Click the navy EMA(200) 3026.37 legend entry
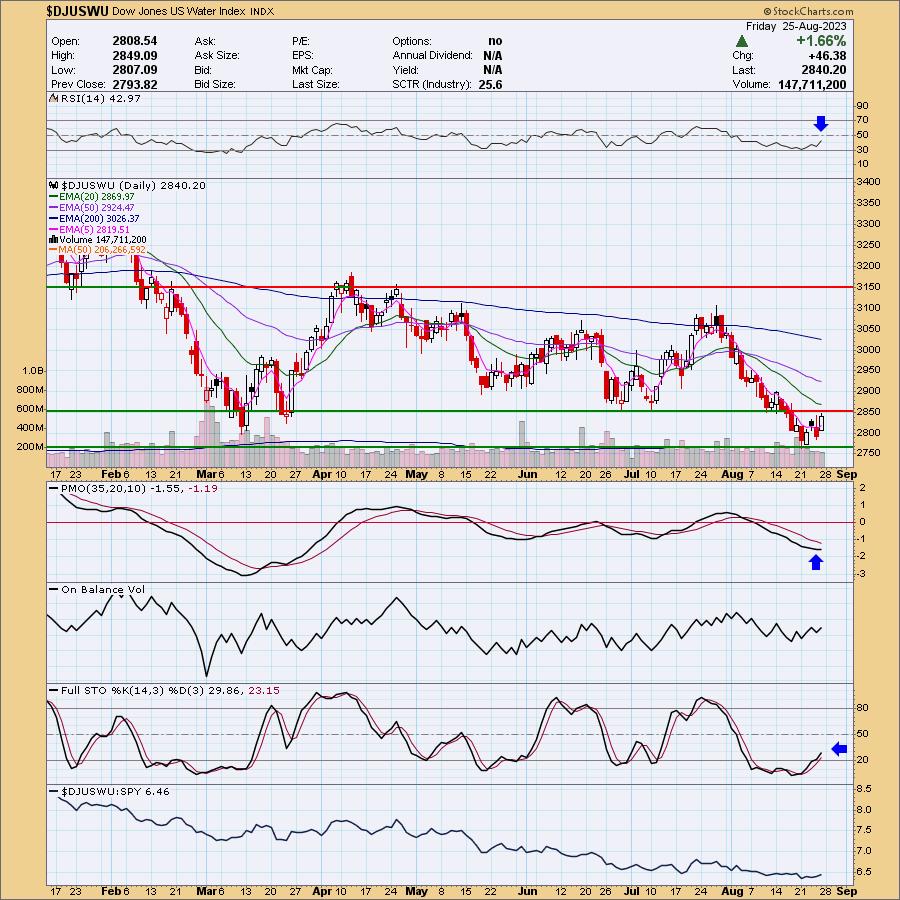Image resolution: width=900 pixels, height=900 pixels. pyautogui.click(x=95, y=218)
